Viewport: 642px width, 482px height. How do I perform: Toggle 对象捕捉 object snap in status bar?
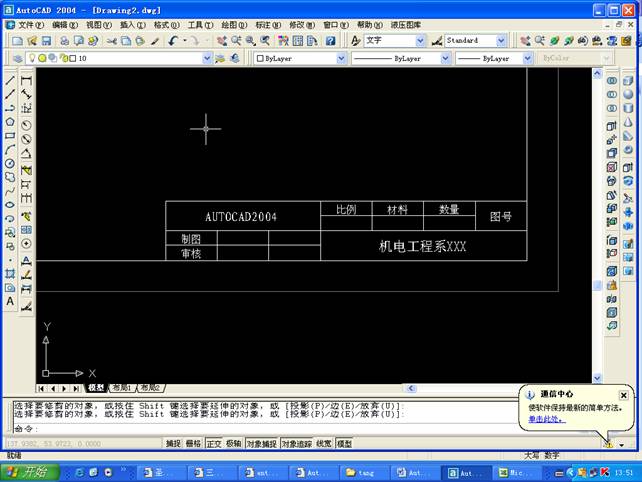click(x=262, y=444)
